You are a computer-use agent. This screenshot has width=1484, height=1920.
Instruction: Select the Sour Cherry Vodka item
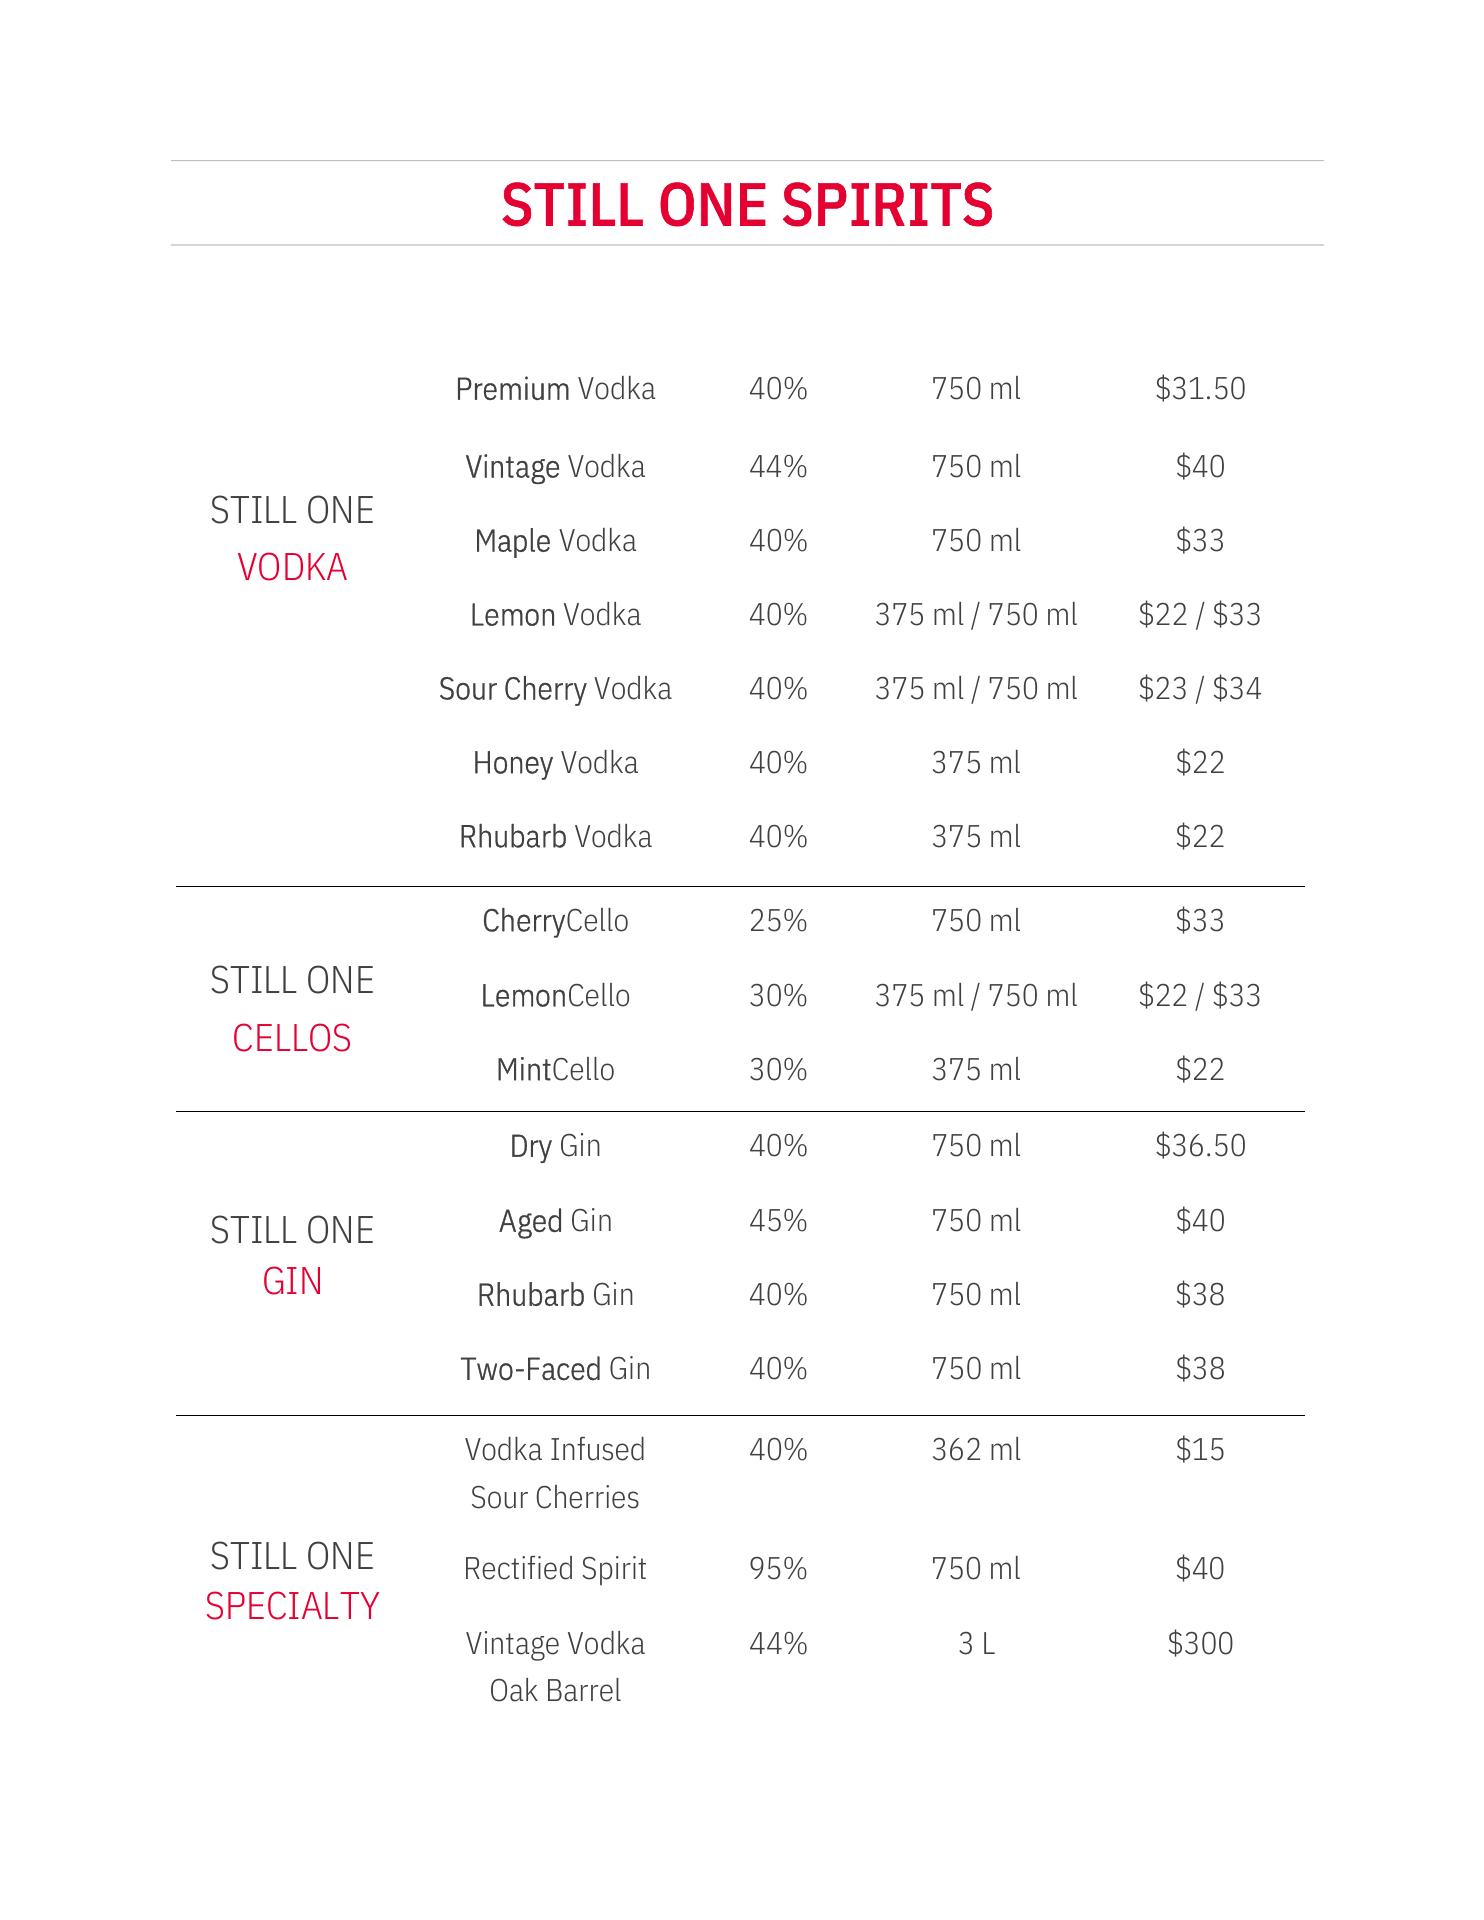pyautogui.click(x=555, y=689)
